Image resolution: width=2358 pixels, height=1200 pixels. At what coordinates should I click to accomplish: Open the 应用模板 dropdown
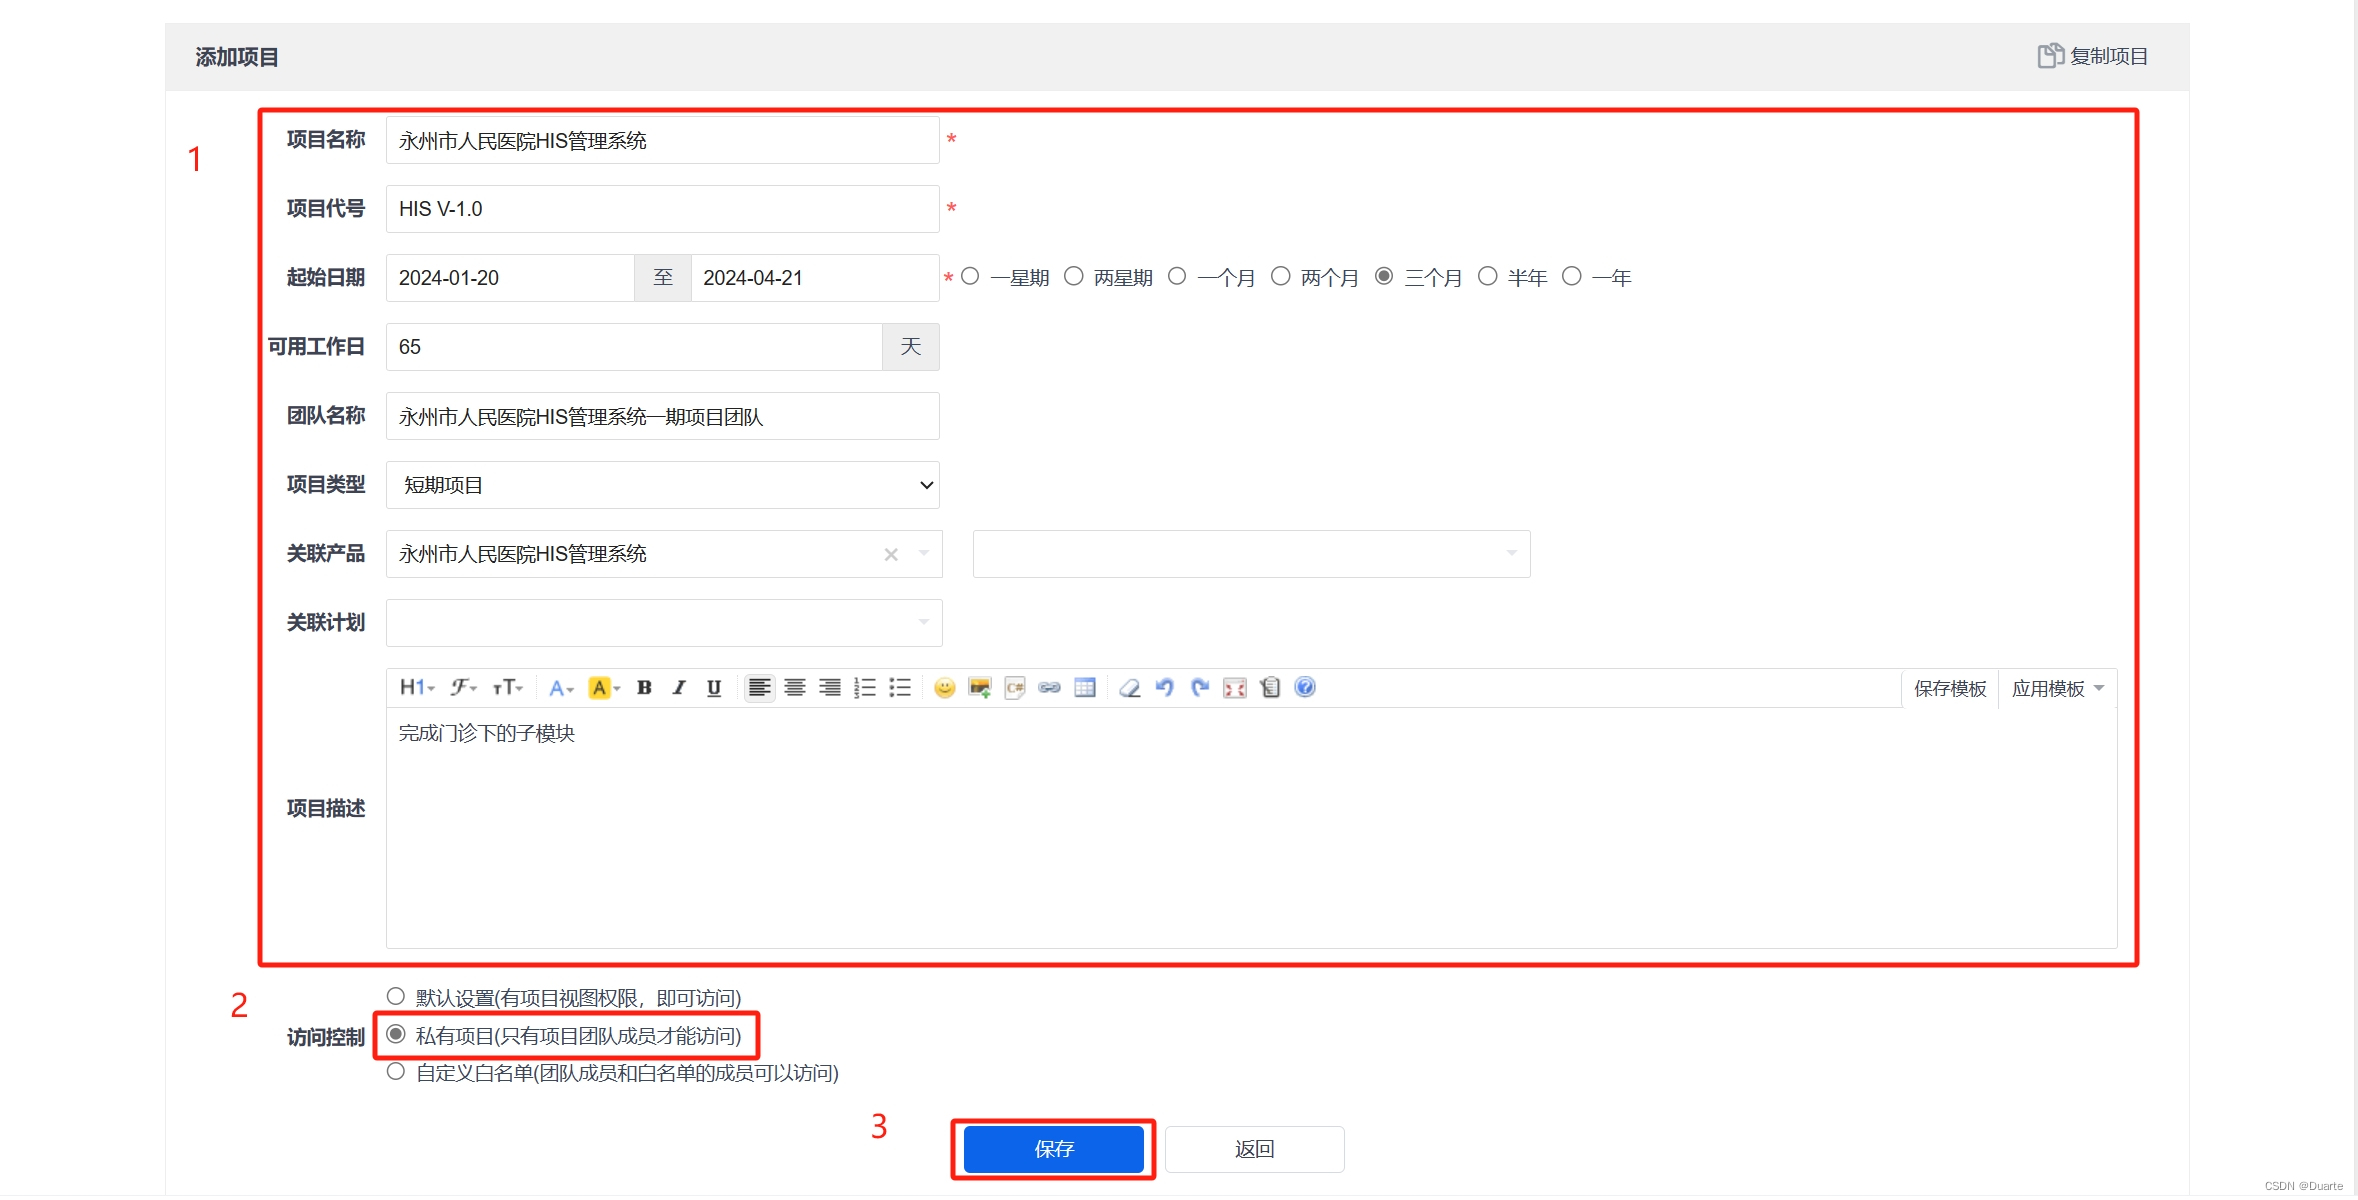pos(2057,688)
